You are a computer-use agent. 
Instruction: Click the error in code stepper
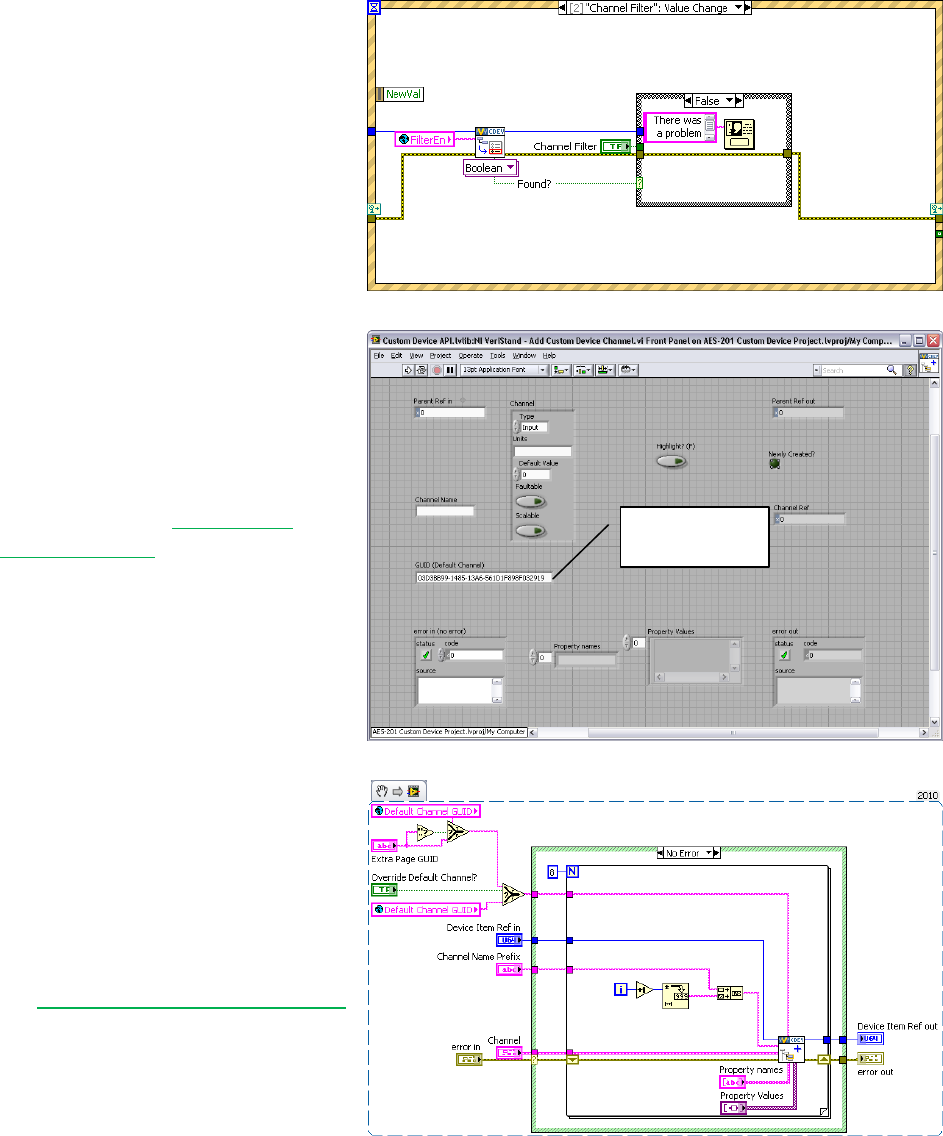tap(441, 655)
